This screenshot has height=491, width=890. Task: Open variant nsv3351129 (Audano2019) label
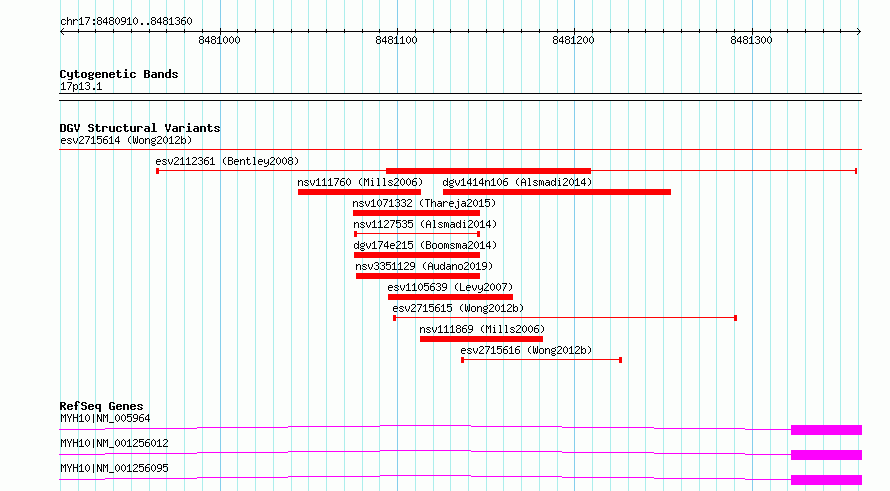[424, 266]
